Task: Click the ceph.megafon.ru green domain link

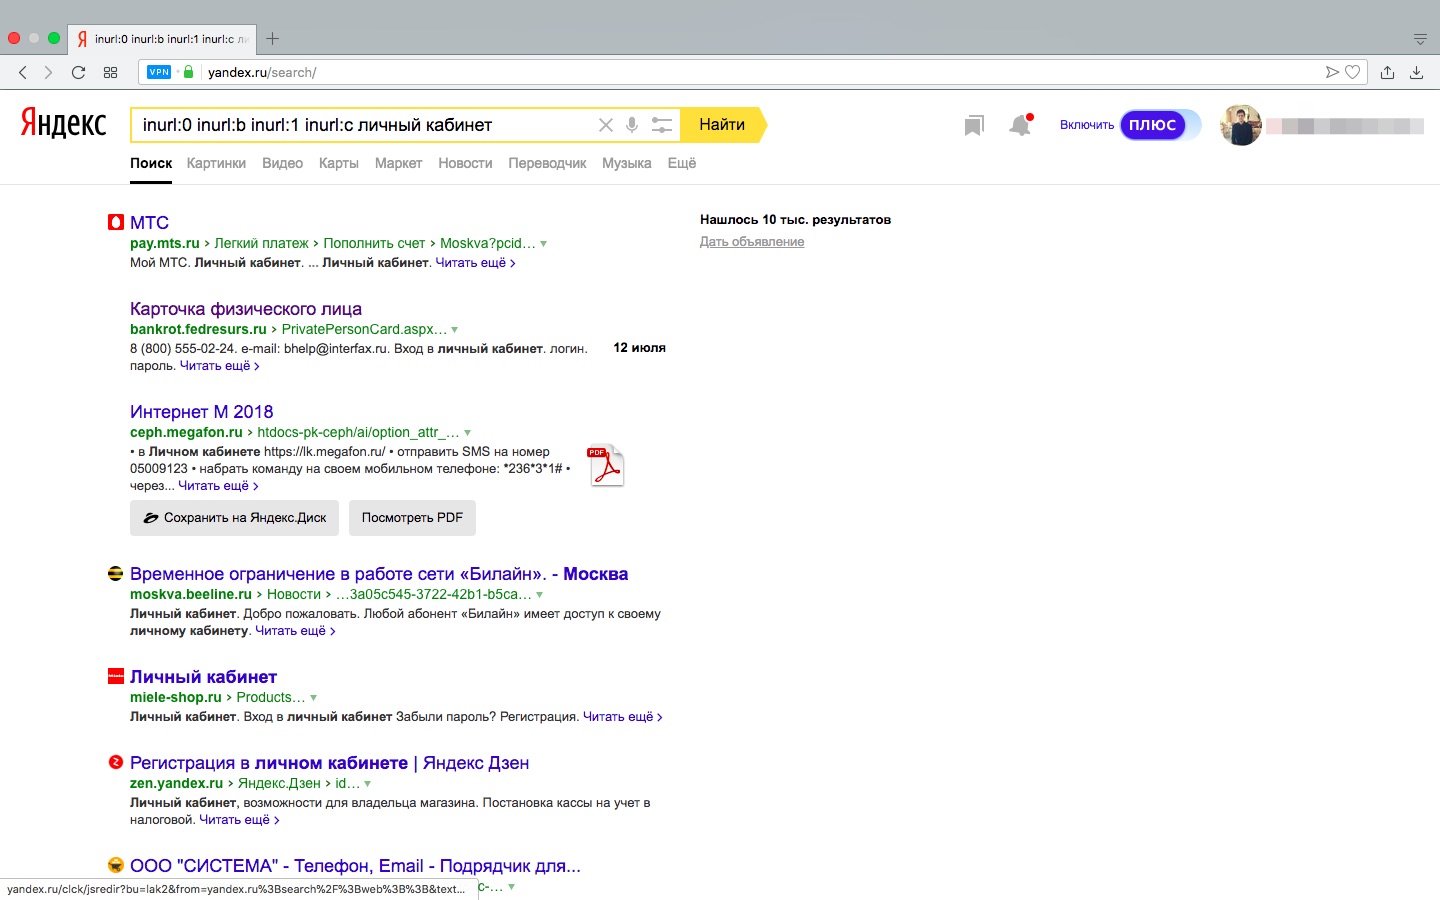Action: pos(186,432)
